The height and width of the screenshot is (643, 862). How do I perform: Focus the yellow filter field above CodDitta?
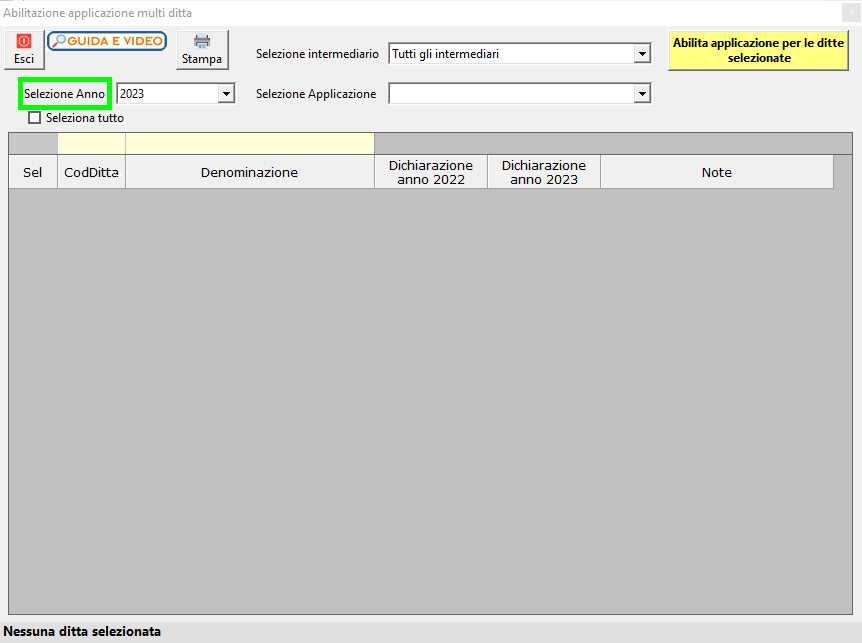coord(91,144)
